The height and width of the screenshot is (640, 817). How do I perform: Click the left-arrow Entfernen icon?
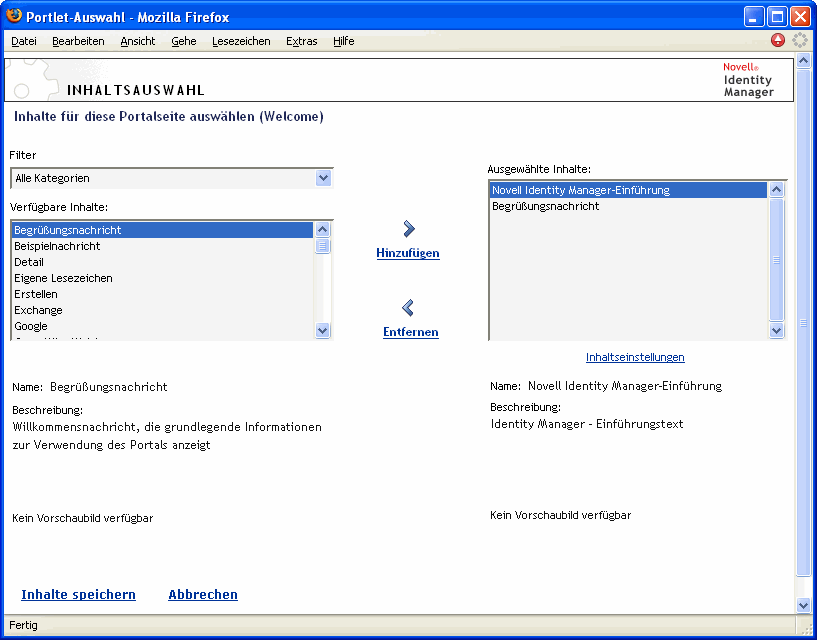click(x=408, y=307)
